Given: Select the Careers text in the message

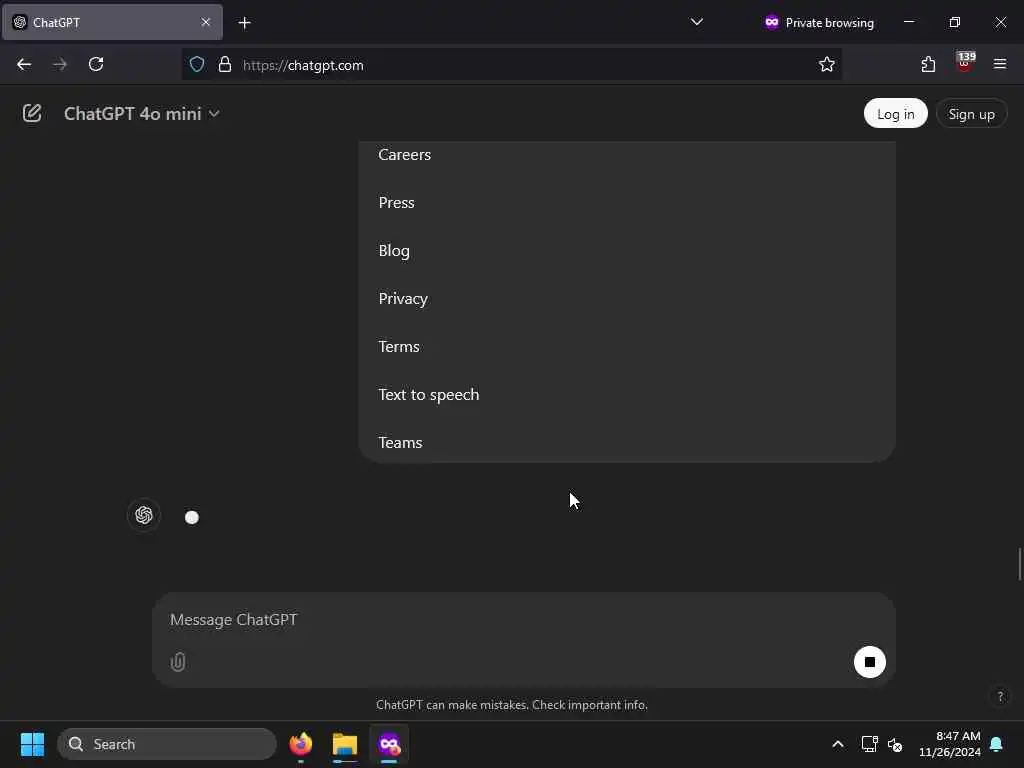Looking at the screenshot, I should point(404,155).
